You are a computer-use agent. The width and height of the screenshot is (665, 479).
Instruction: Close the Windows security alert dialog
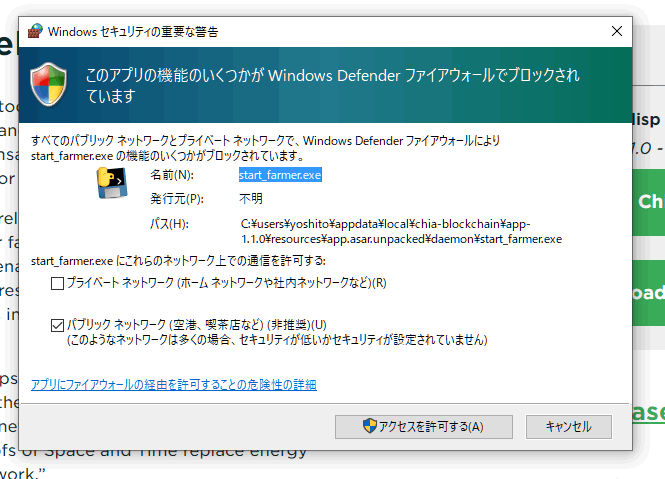[x=612, y=31]
